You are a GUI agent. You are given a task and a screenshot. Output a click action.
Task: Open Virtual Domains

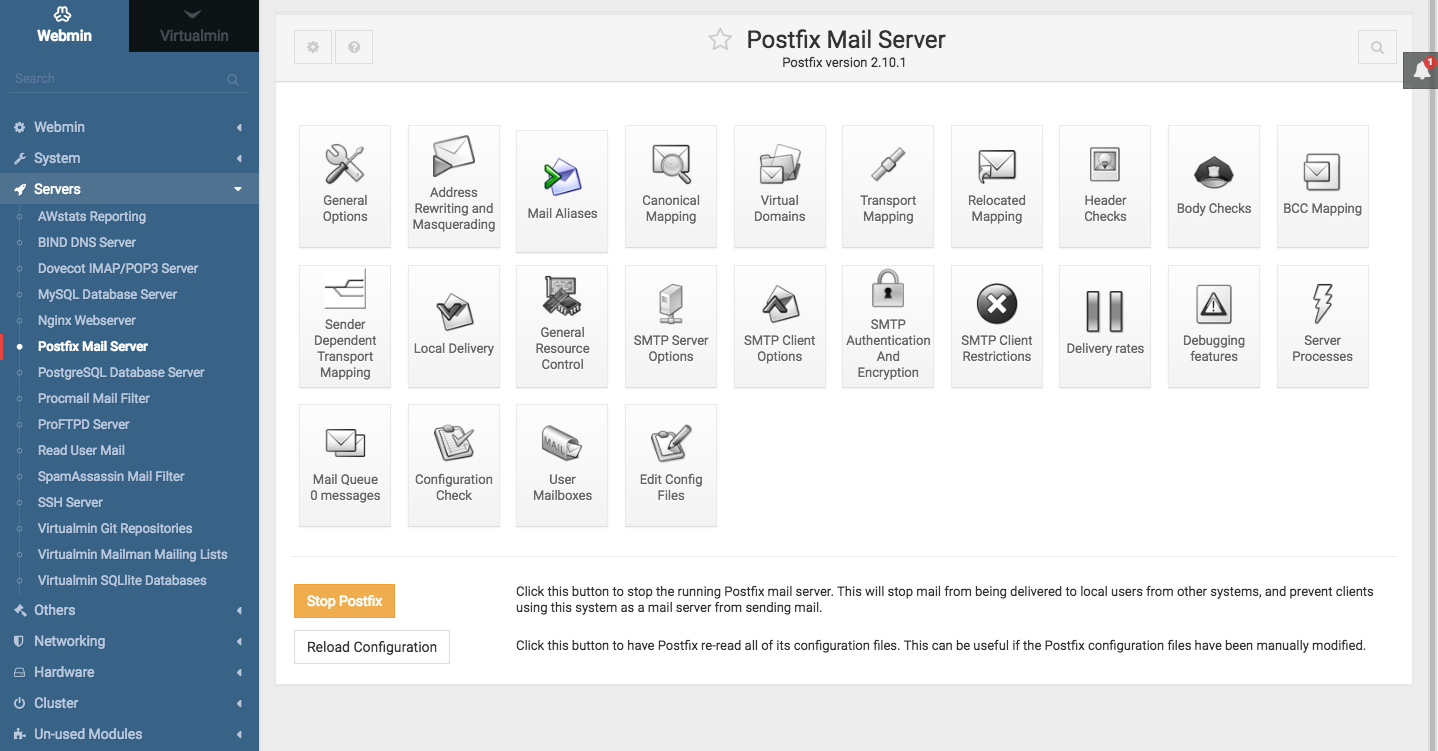coord(780,186)
